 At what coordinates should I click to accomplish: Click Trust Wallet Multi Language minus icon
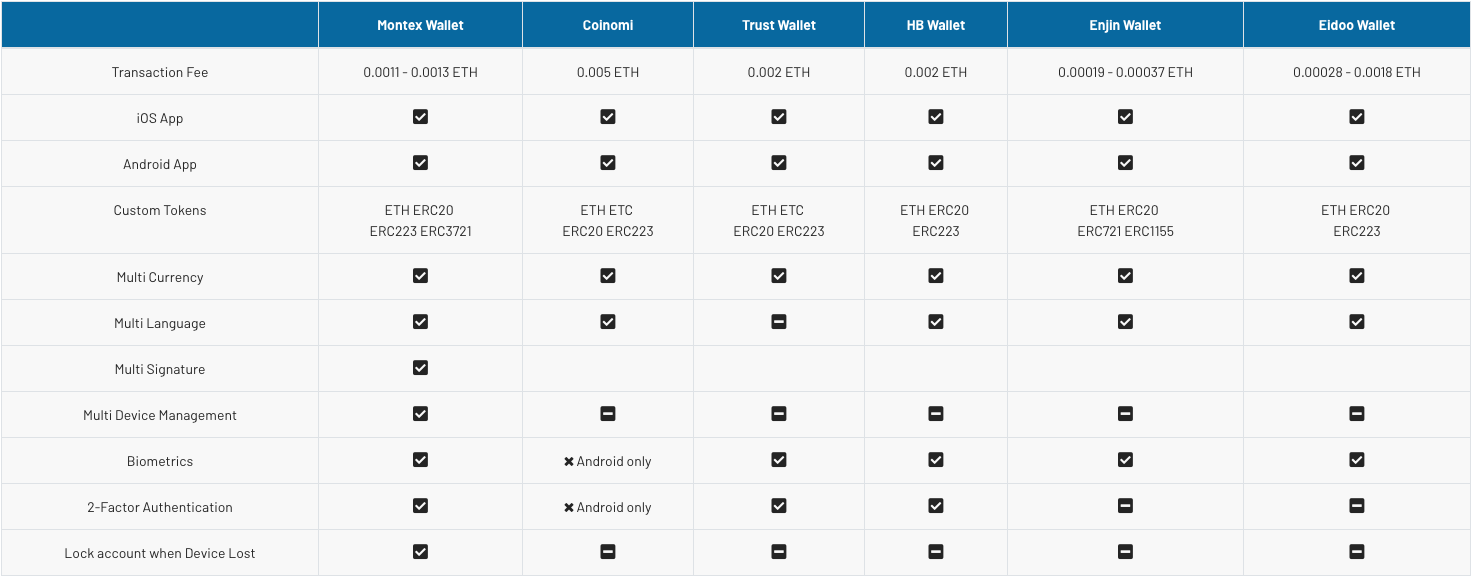[x=779, y=322]
